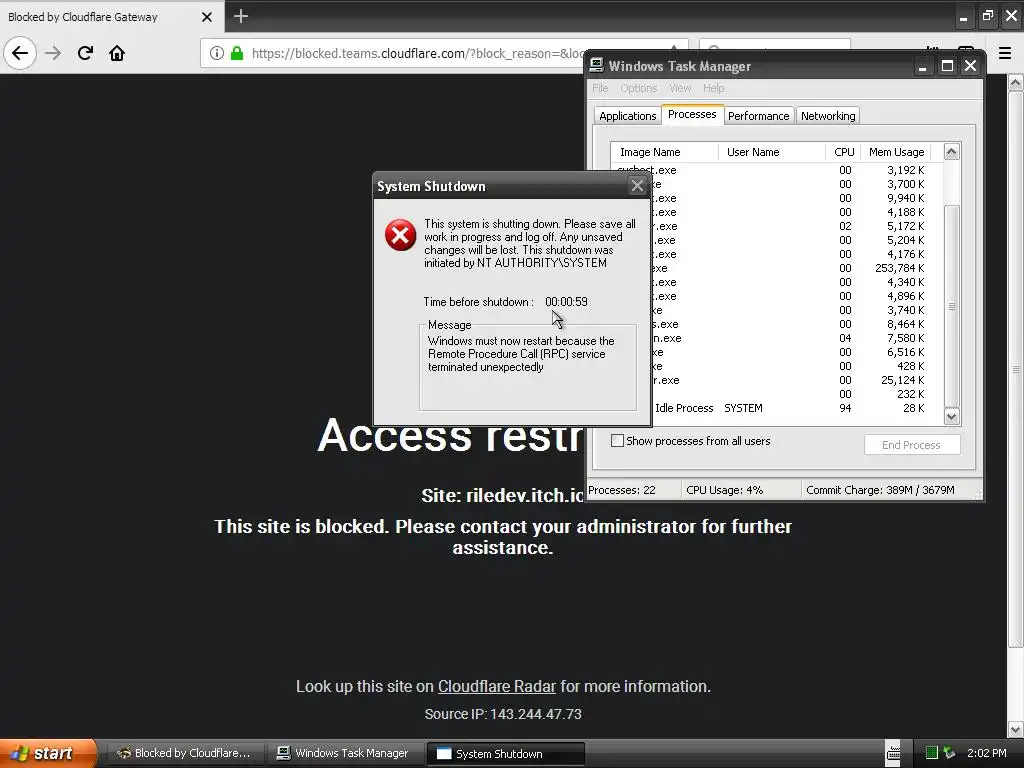Image resolution: width=1024 pixels, height=768 pixels.
Task: Open a new browser tab with plus icon
Action: point(240,16)
